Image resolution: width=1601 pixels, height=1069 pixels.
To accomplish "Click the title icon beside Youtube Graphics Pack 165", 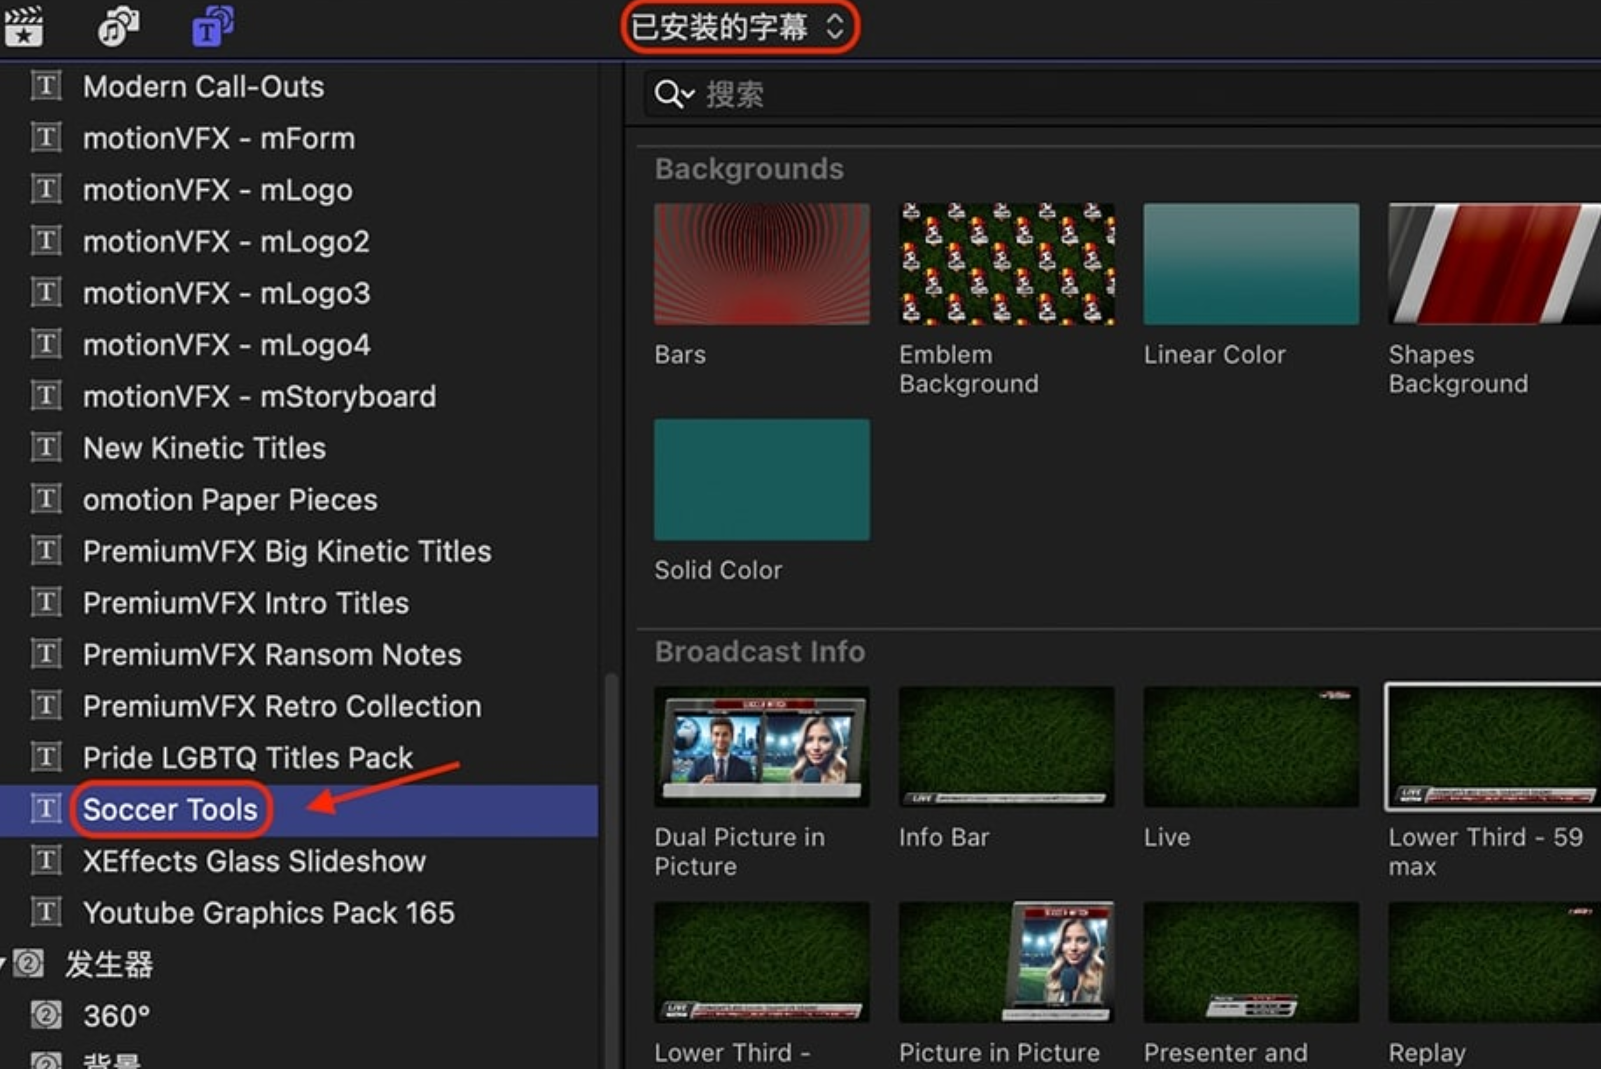I will (45, 912).
